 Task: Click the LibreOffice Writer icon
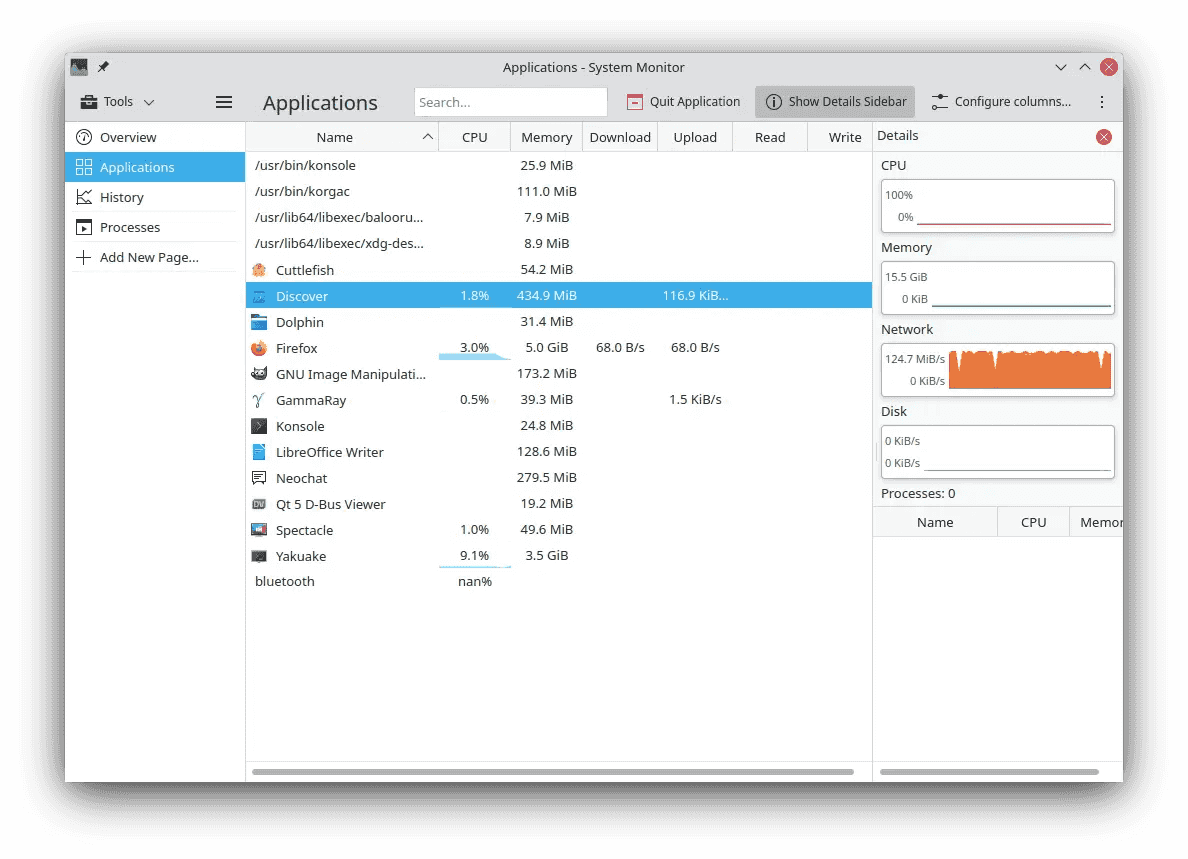point(260,452)
